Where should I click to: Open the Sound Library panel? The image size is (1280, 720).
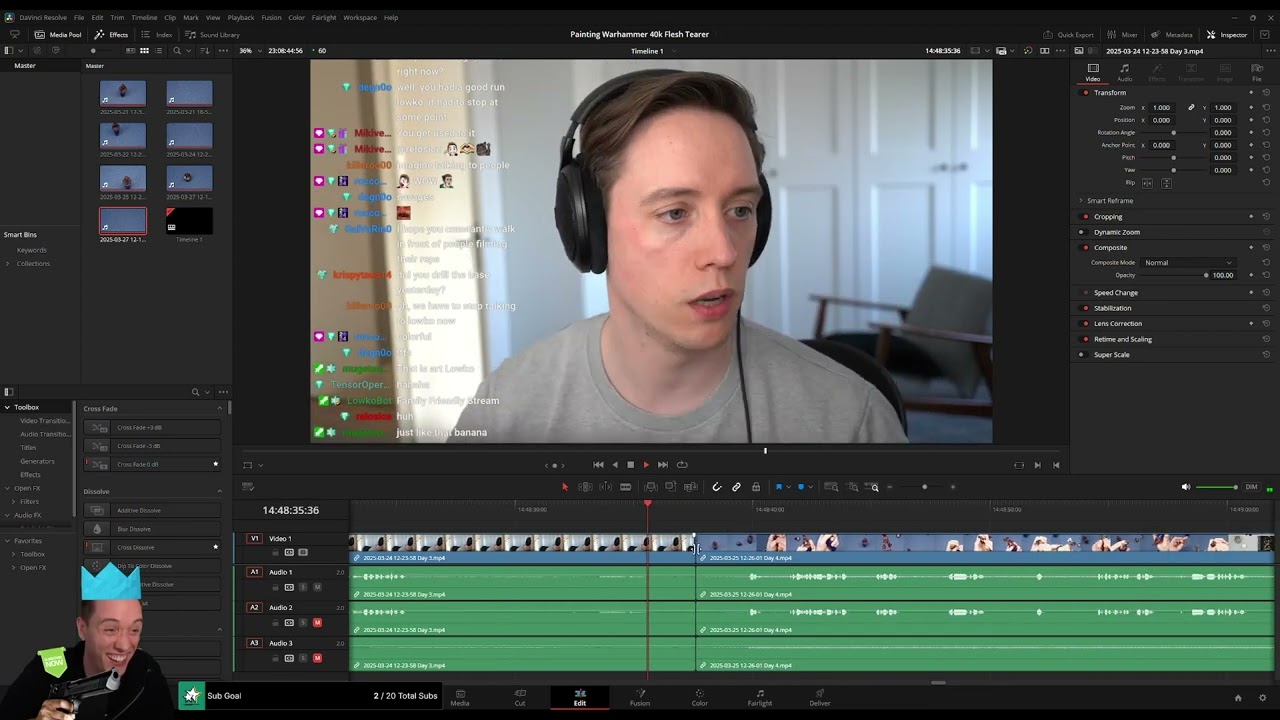tap(212, 35)
